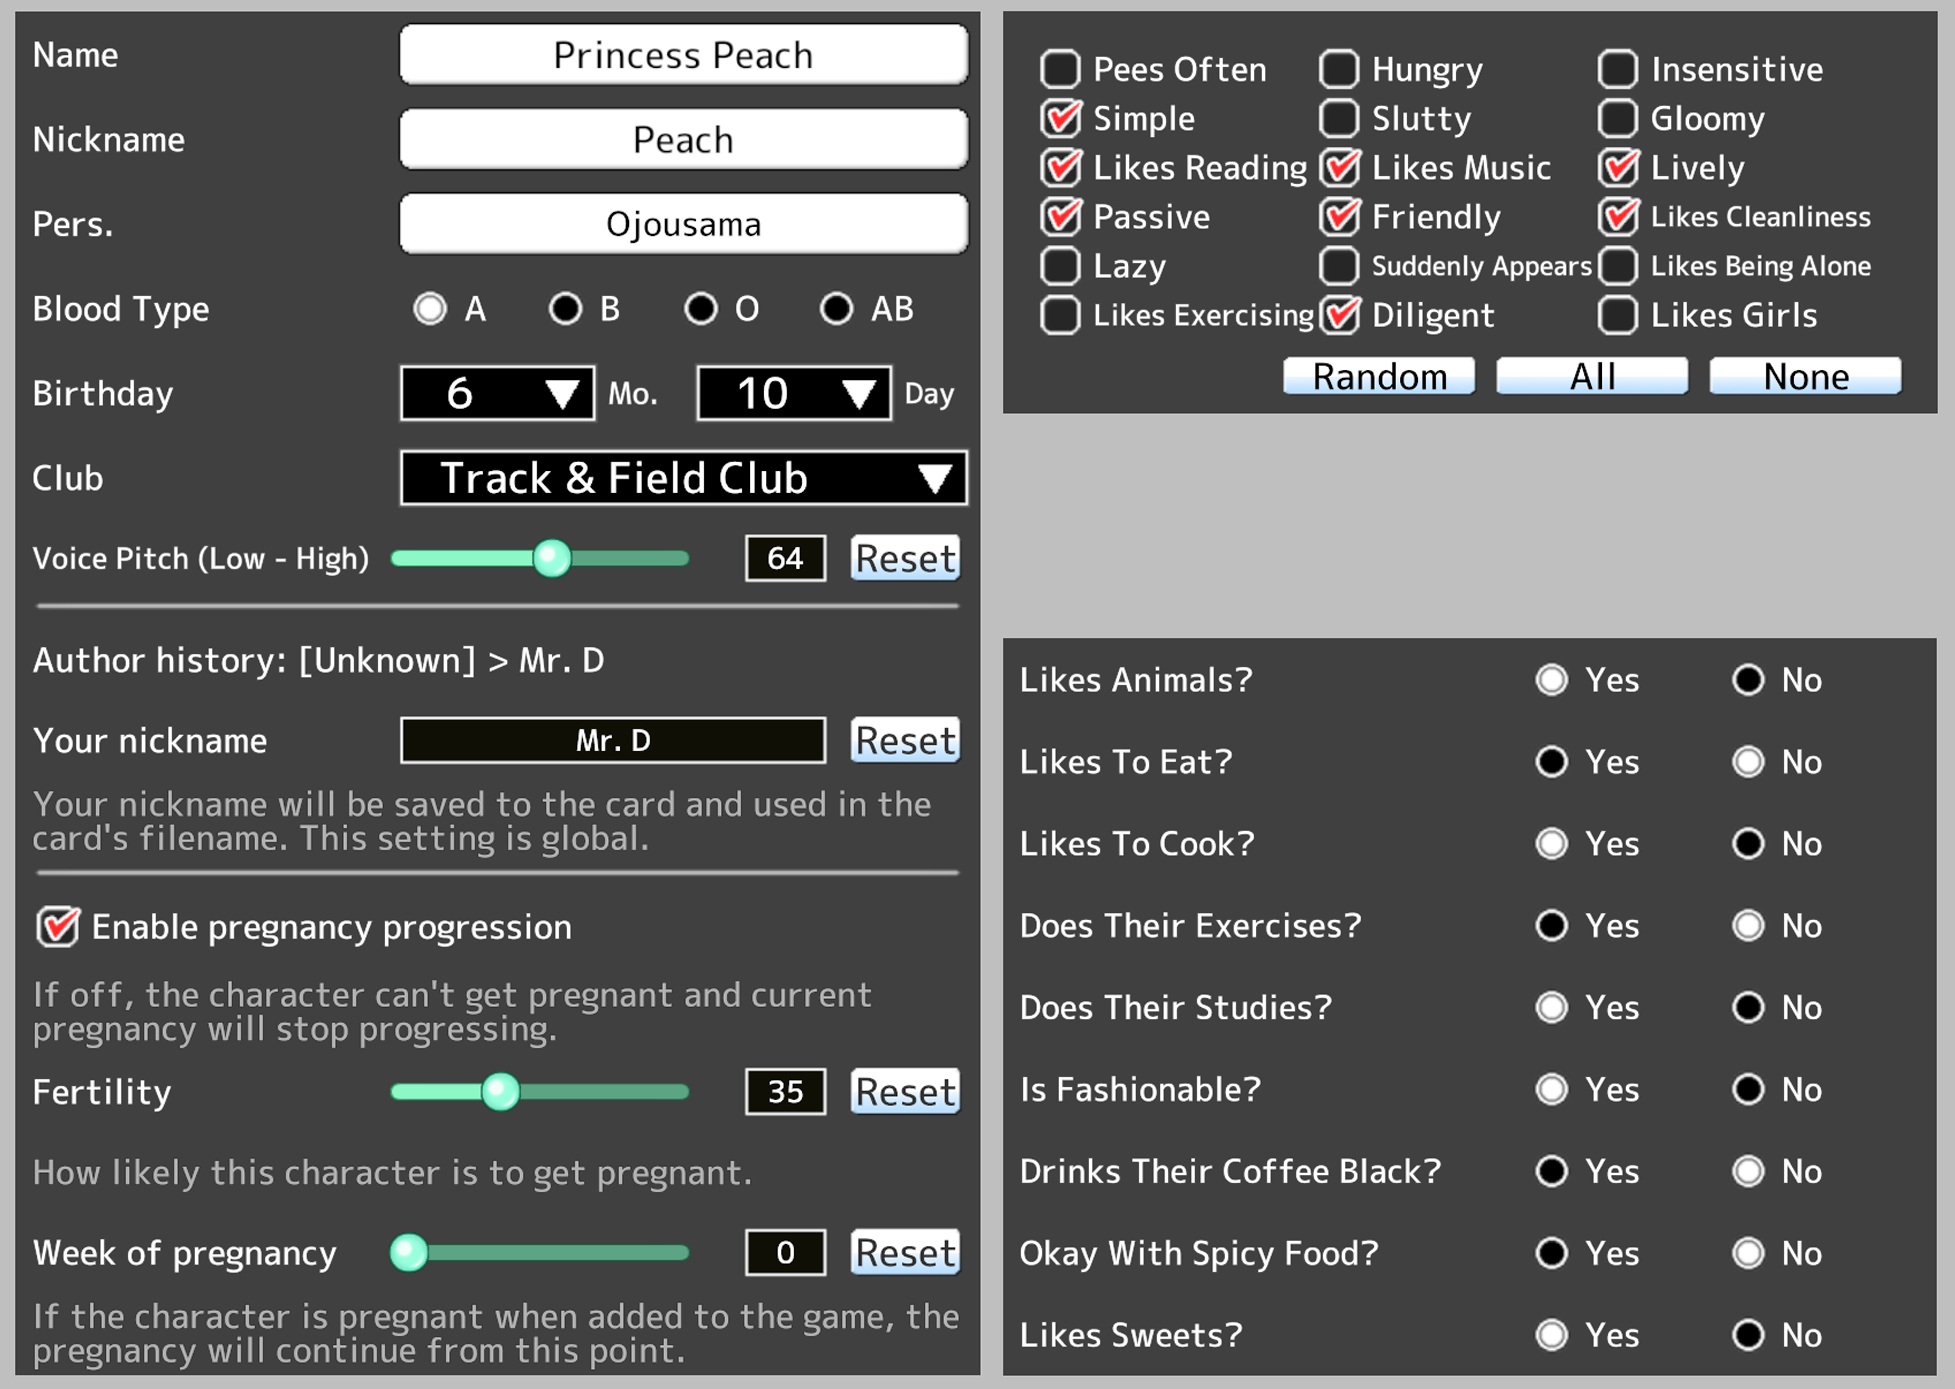Select Yes for Is Fashionable

point(1552,1089)
